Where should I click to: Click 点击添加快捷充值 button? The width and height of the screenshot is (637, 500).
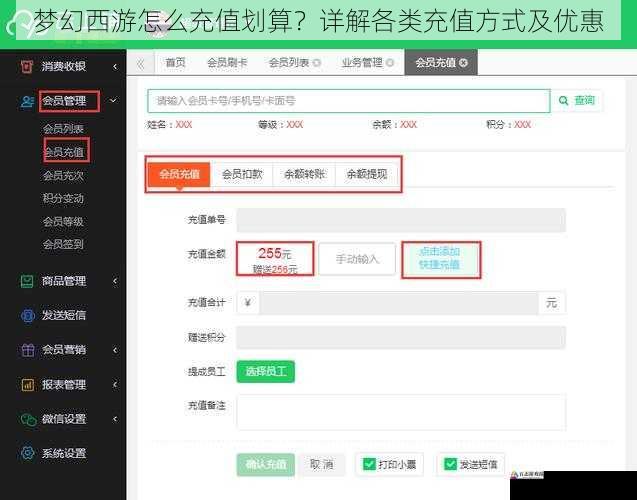click(x=441, y=259)
